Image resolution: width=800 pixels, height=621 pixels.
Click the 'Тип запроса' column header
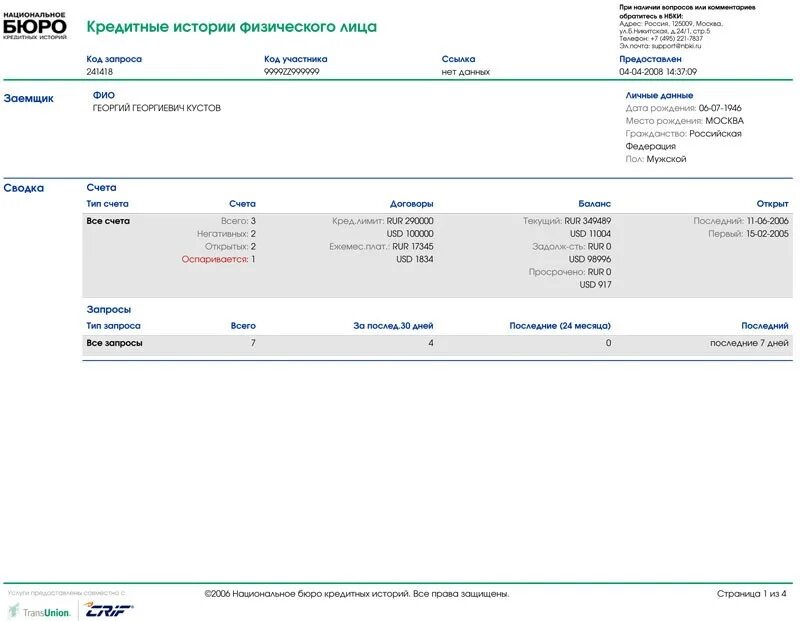[x=113, y=326]
